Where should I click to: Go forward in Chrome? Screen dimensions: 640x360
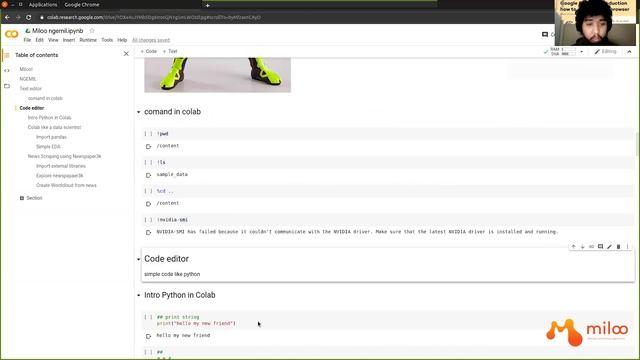(18, 17)
